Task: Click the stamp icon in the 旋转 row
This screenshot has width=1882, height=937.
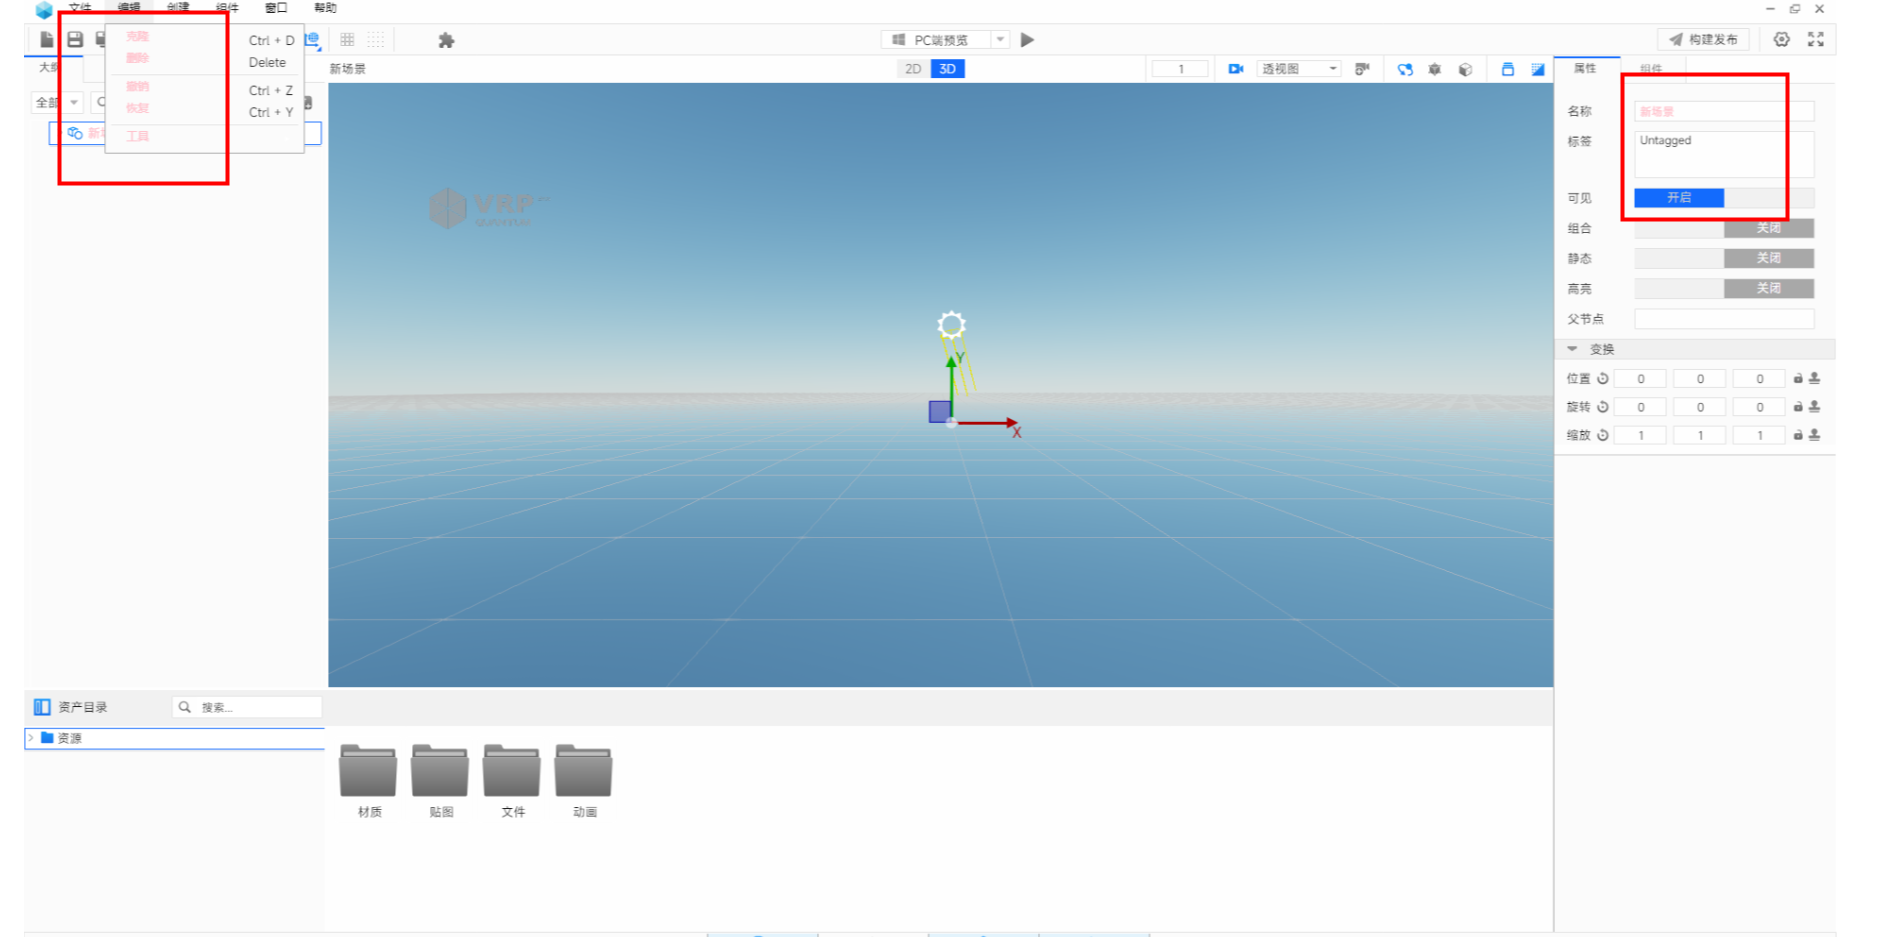Action: [1814, 407]
